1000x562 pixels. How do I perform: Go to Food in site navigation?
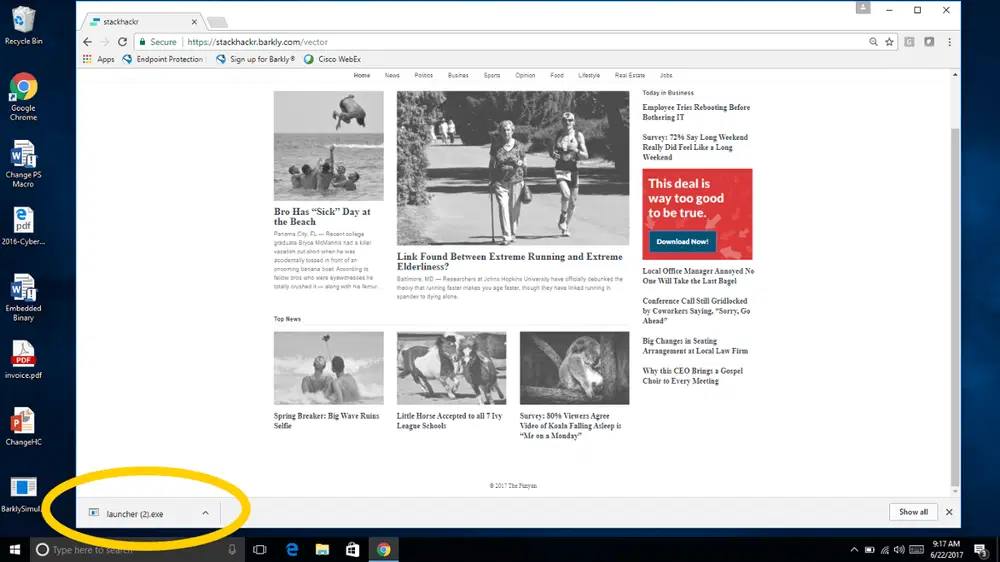(557, 75)
